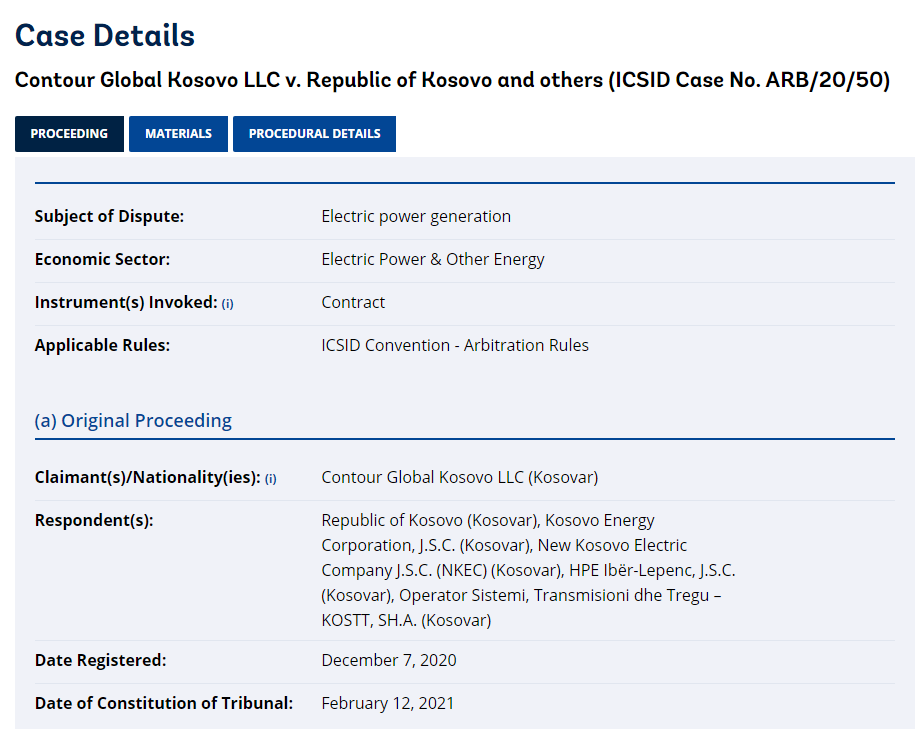Select the Contract value
Image resolution: width=921 pixels, height=729 pixels.
[353, 302]
